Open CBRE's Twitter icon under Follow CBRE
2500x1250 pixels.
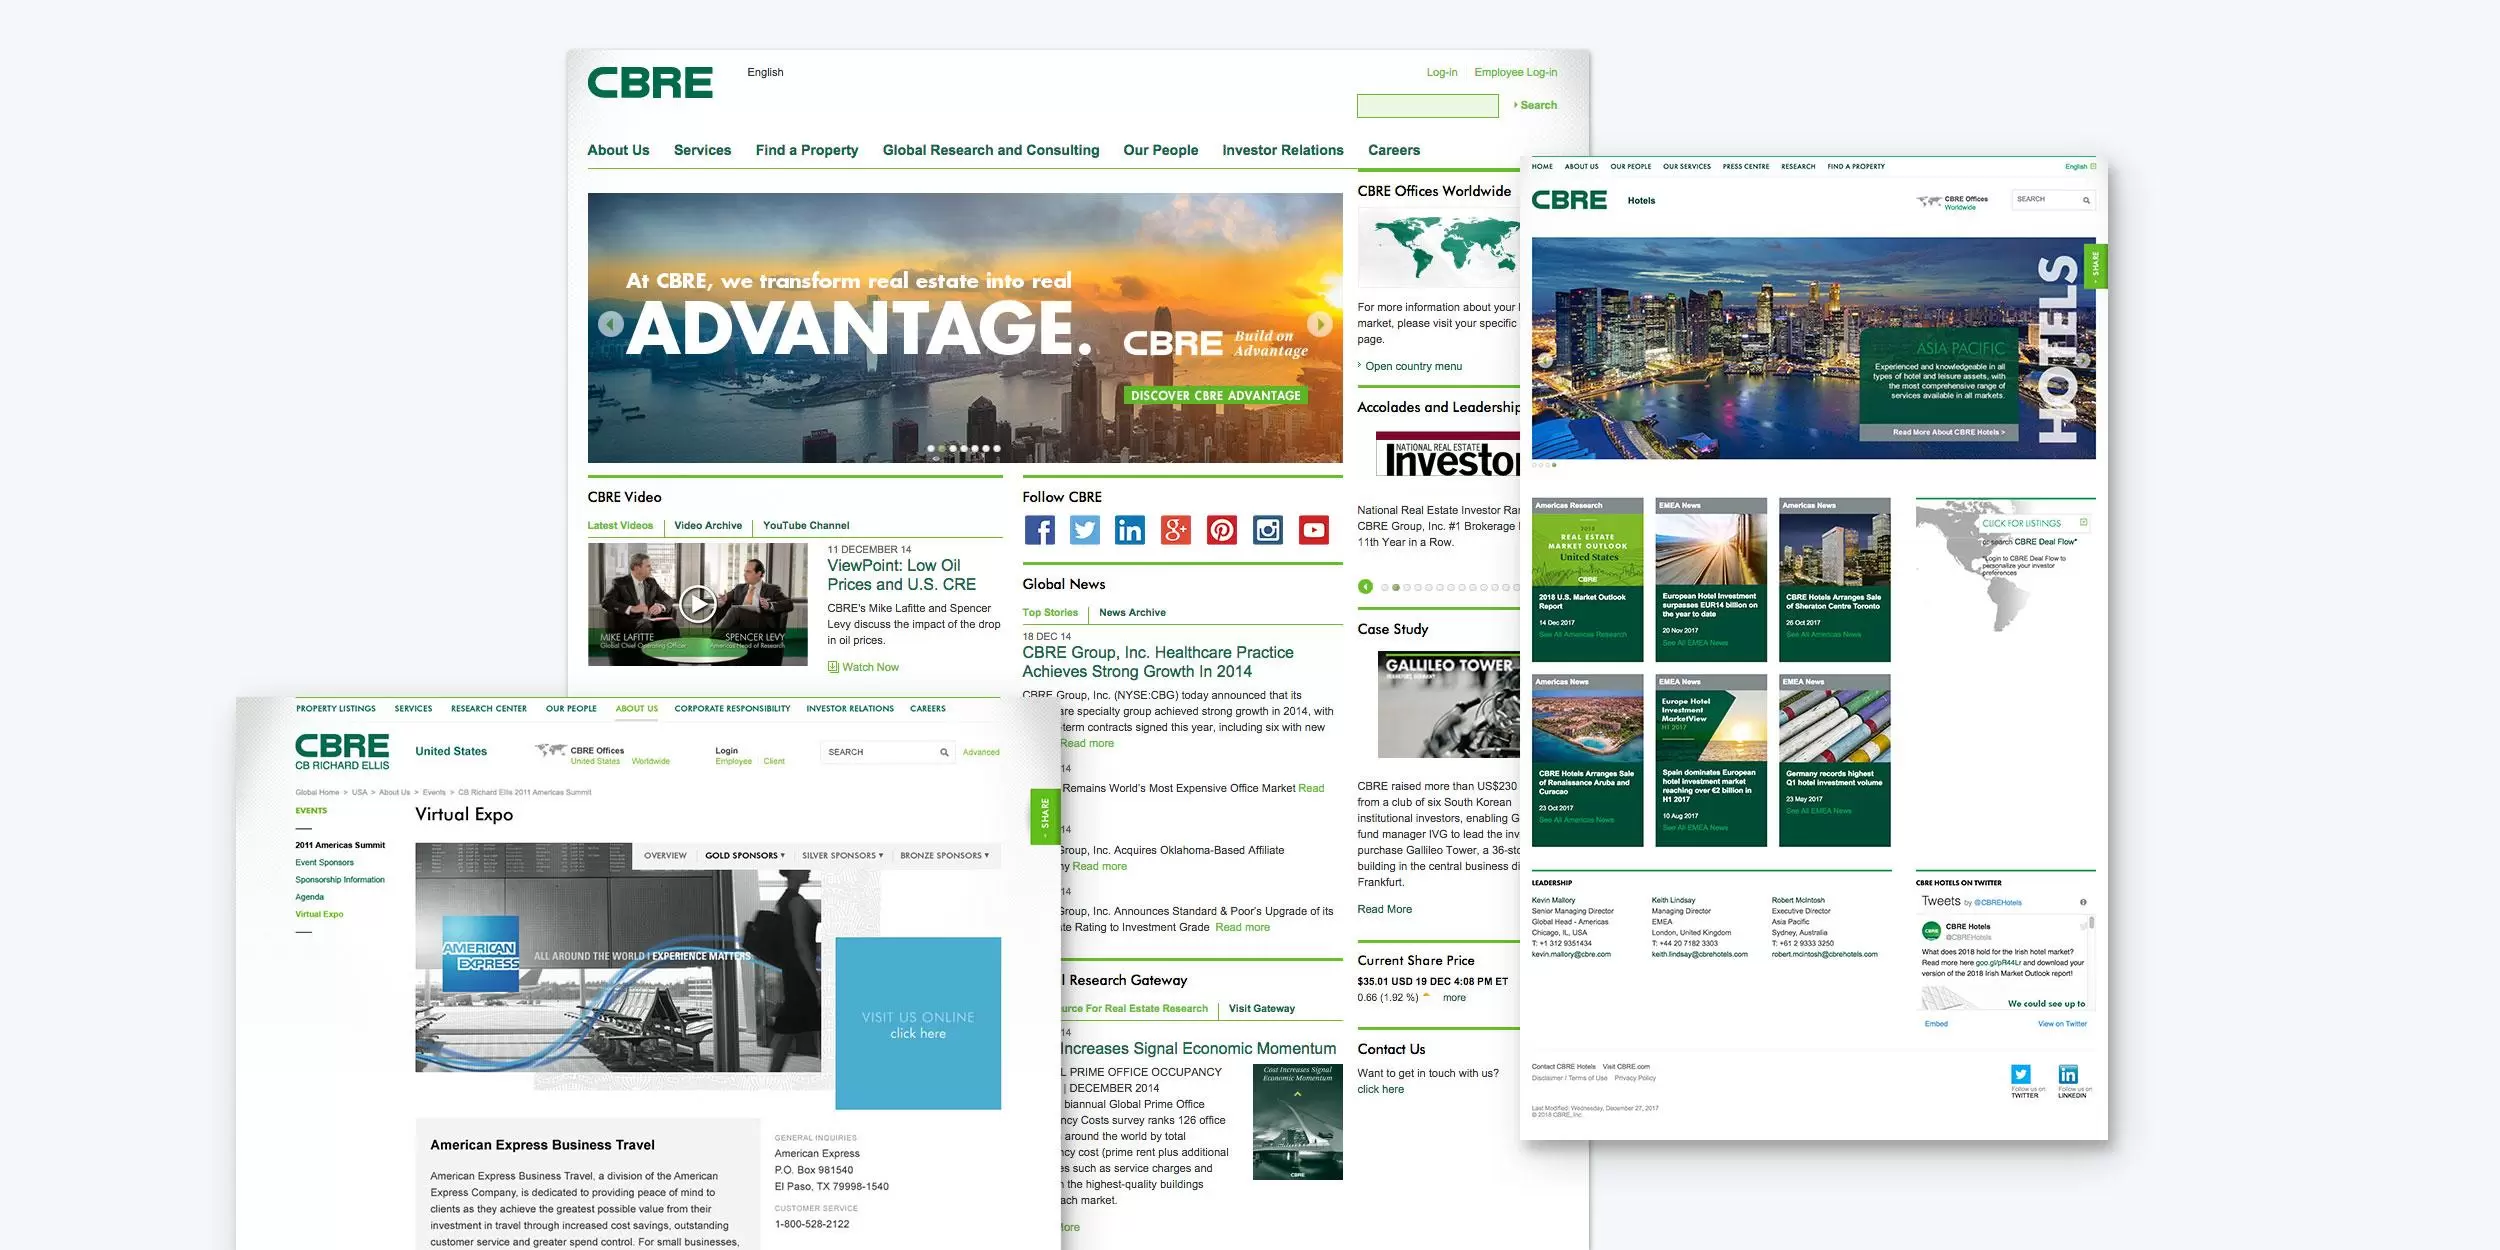[1085, 530]
